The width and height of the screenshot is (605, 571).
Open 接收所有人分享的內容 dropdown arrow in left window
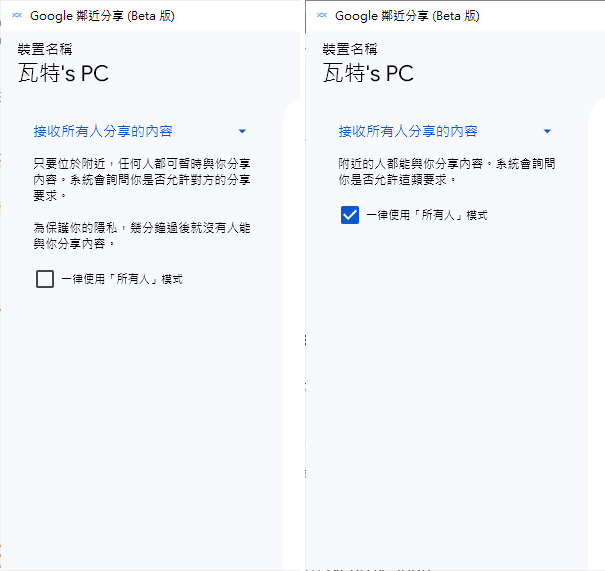(x=242, y=131)
